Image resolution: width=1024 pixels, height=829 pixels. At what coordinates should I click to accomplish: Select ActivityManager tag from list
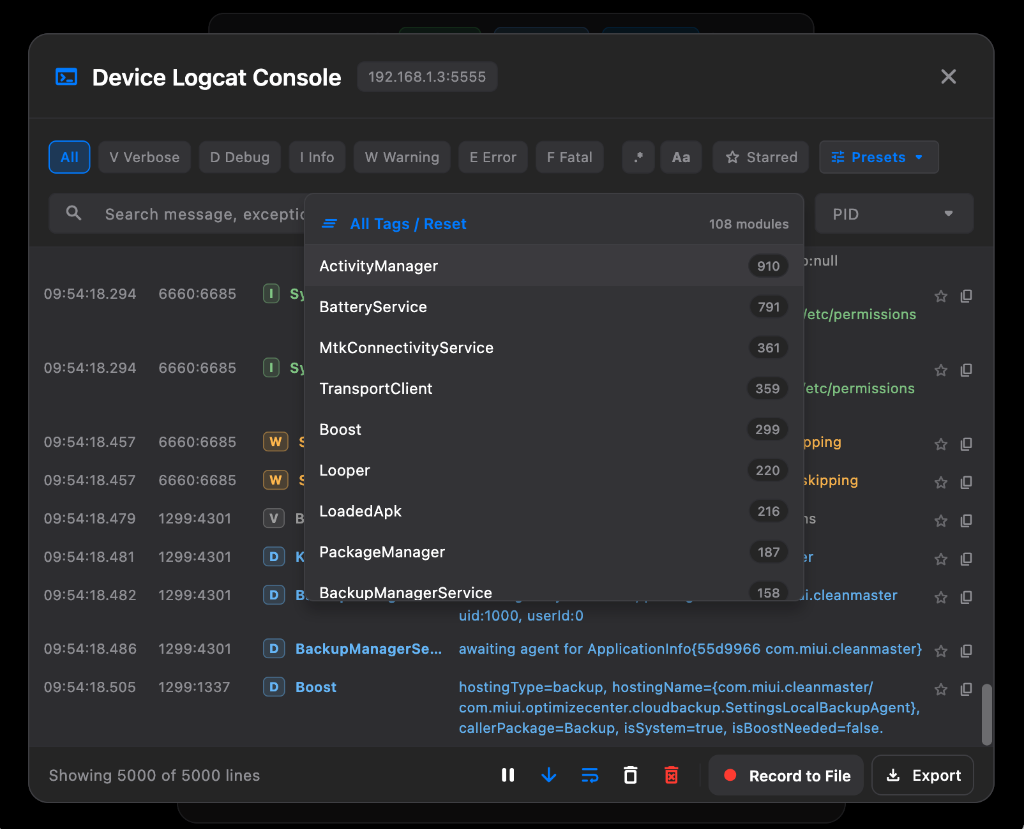[554, 266]
